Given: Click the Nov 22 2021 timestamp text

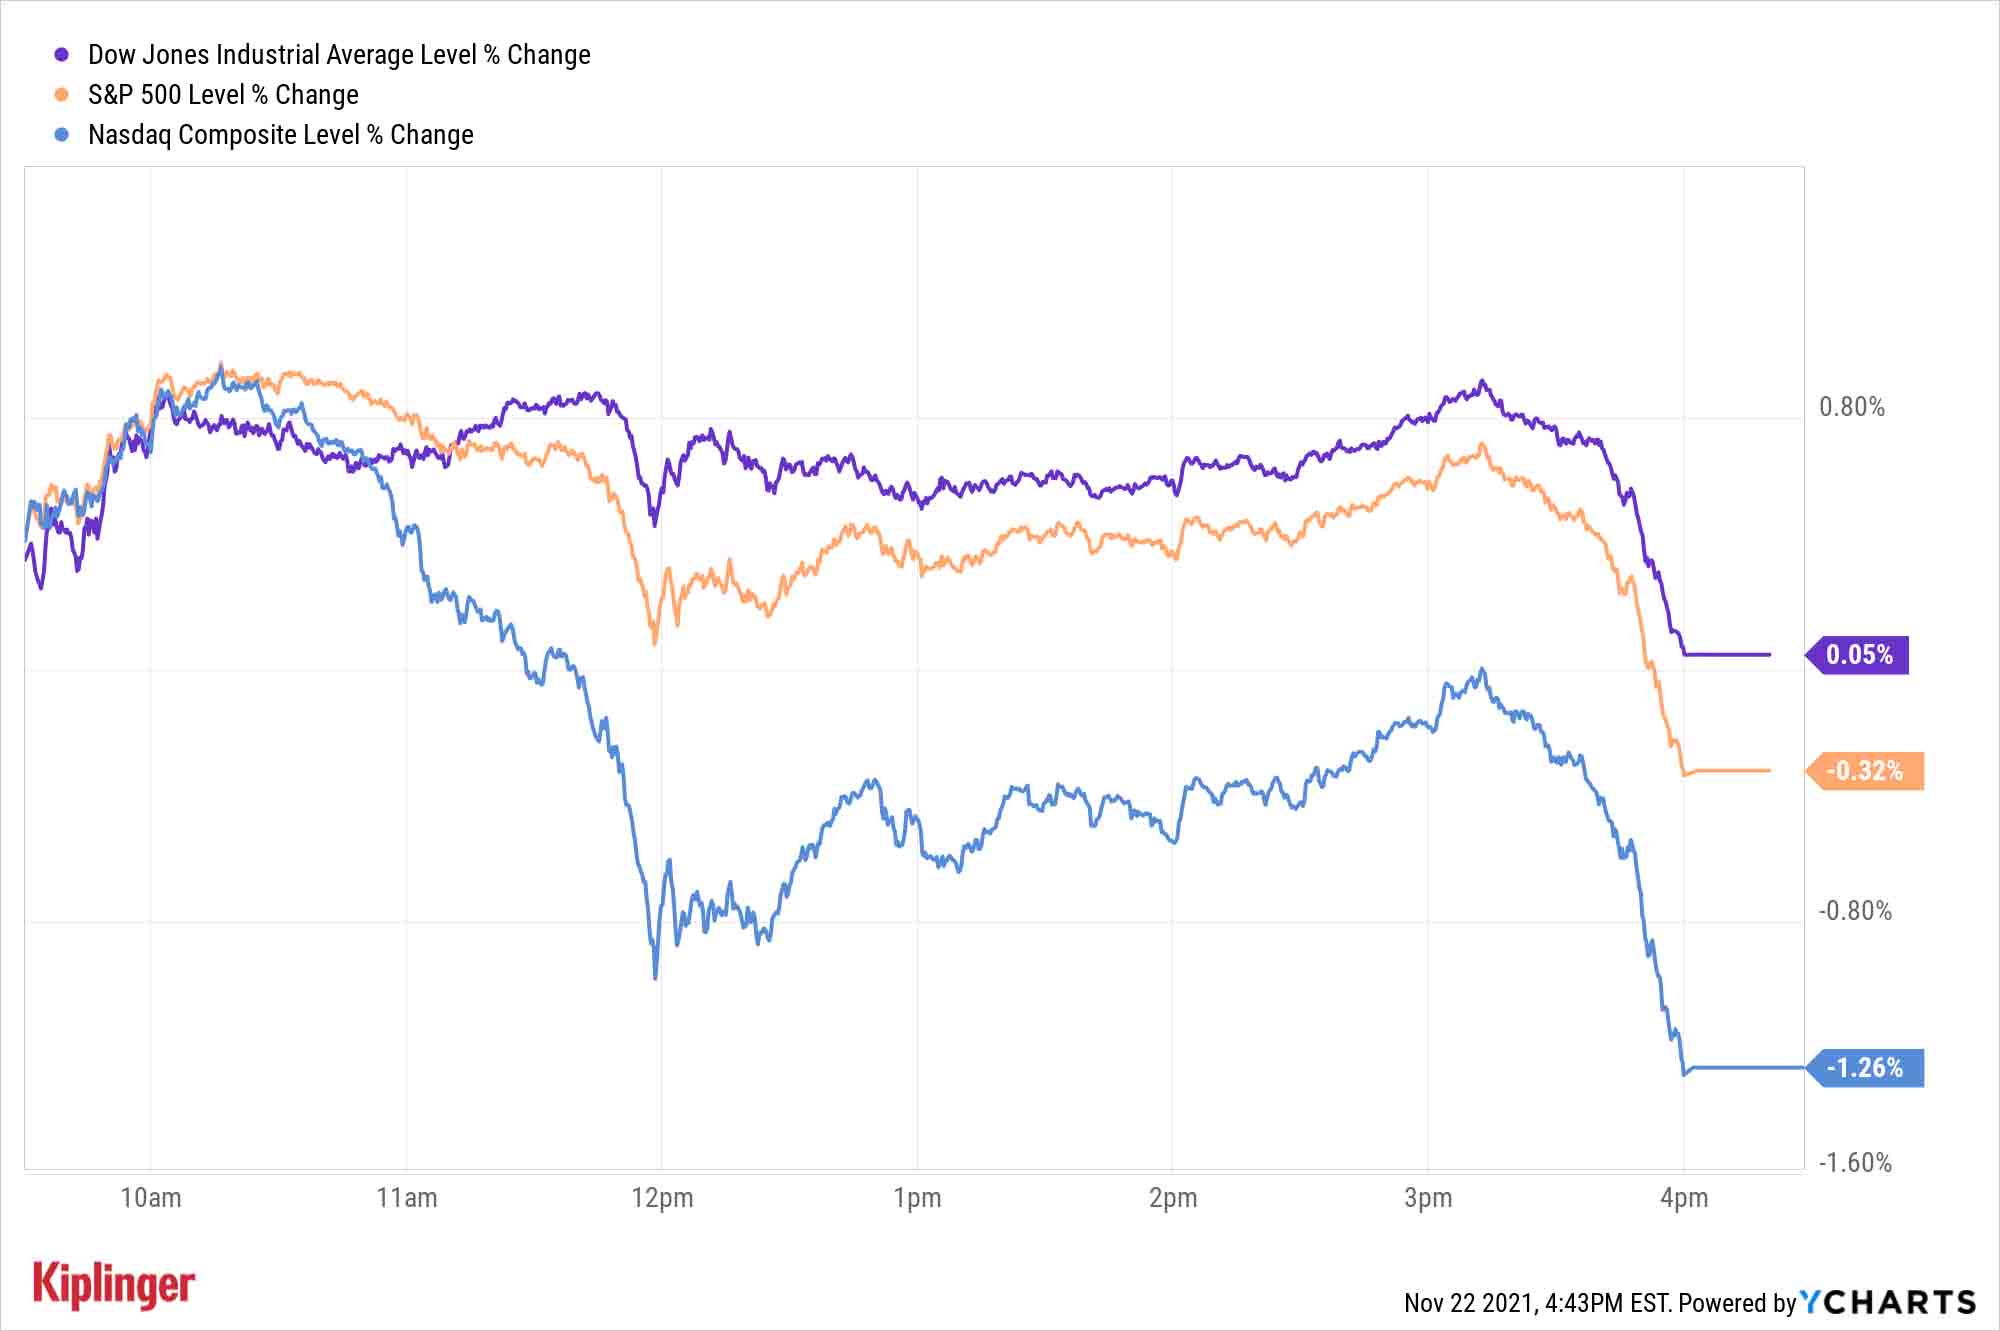Looking at the screenshot, I should pyautogui.click(x=1537, y=1302).
